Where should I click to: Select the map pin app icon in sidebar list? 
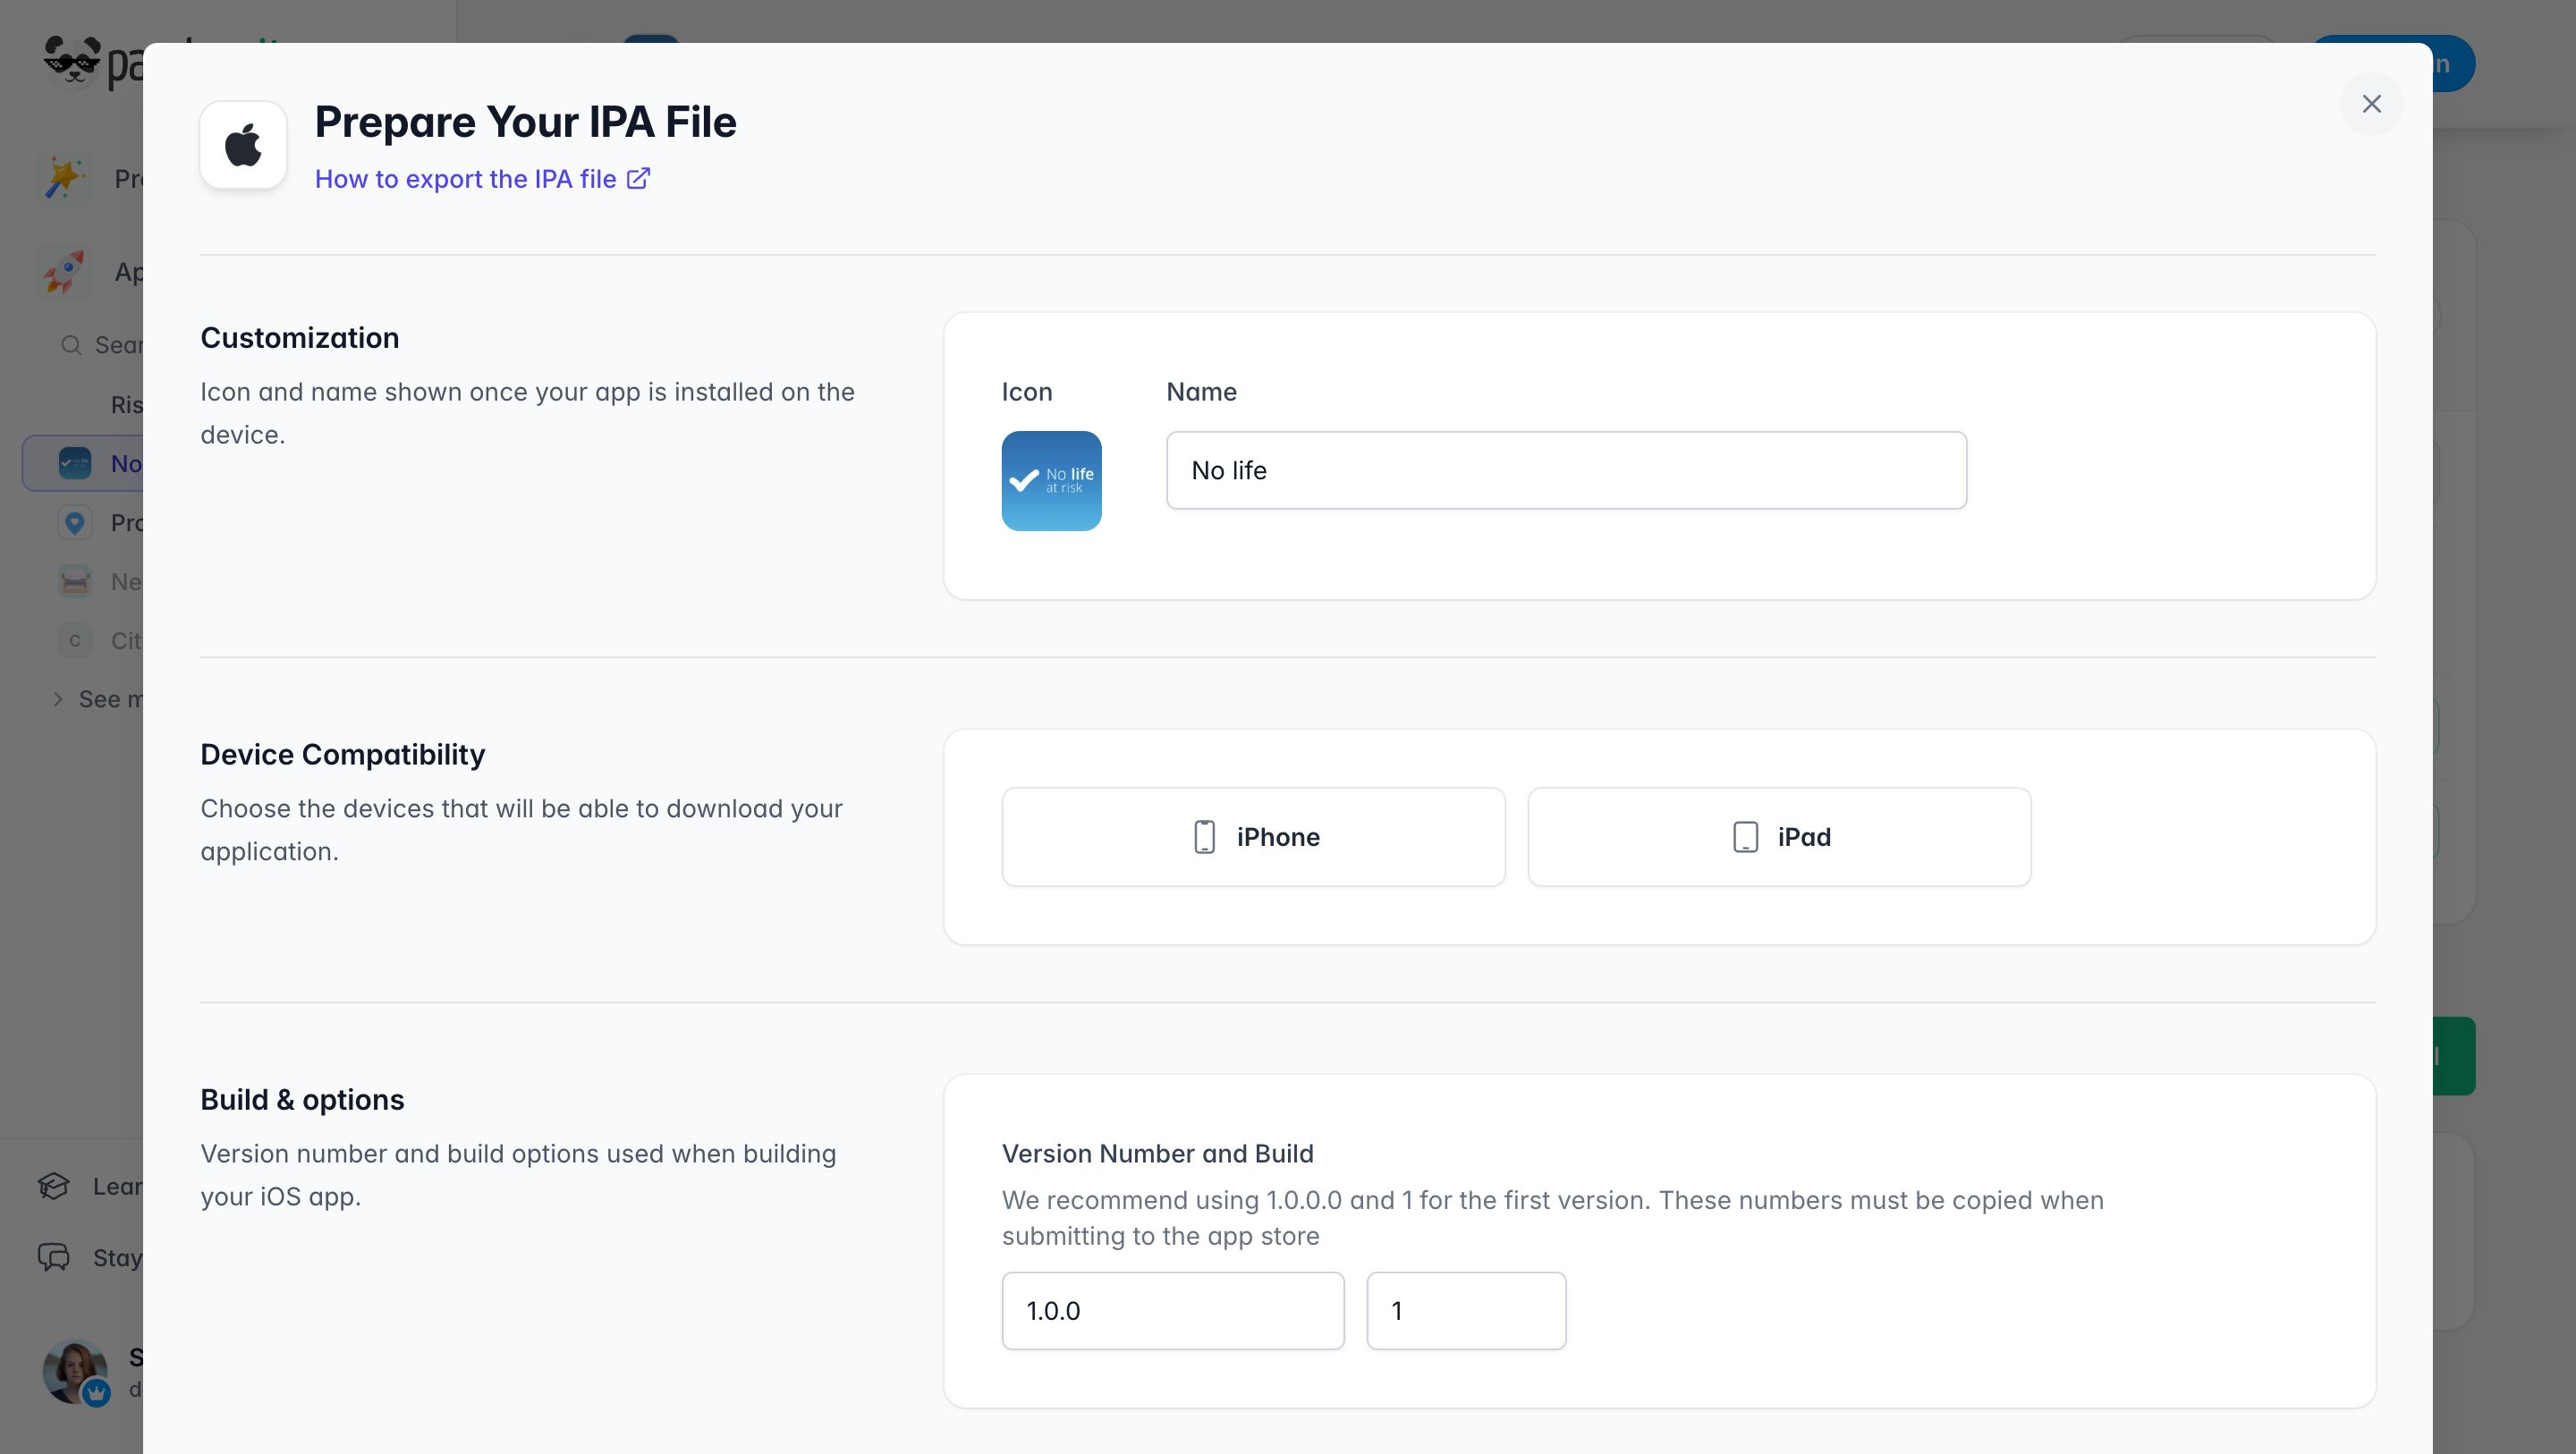point(75,522)
